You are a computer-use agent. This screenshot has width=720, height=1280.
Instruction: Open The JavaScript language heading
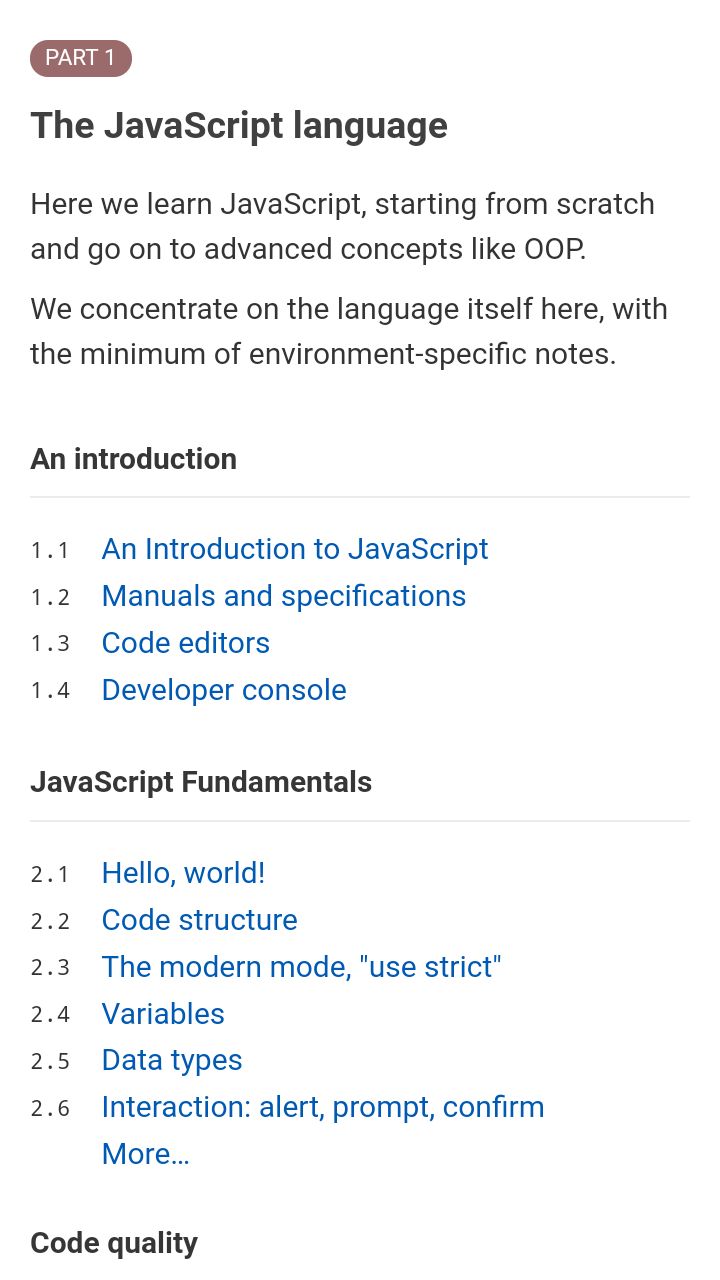pyautogui.click(x=239, y=126)
